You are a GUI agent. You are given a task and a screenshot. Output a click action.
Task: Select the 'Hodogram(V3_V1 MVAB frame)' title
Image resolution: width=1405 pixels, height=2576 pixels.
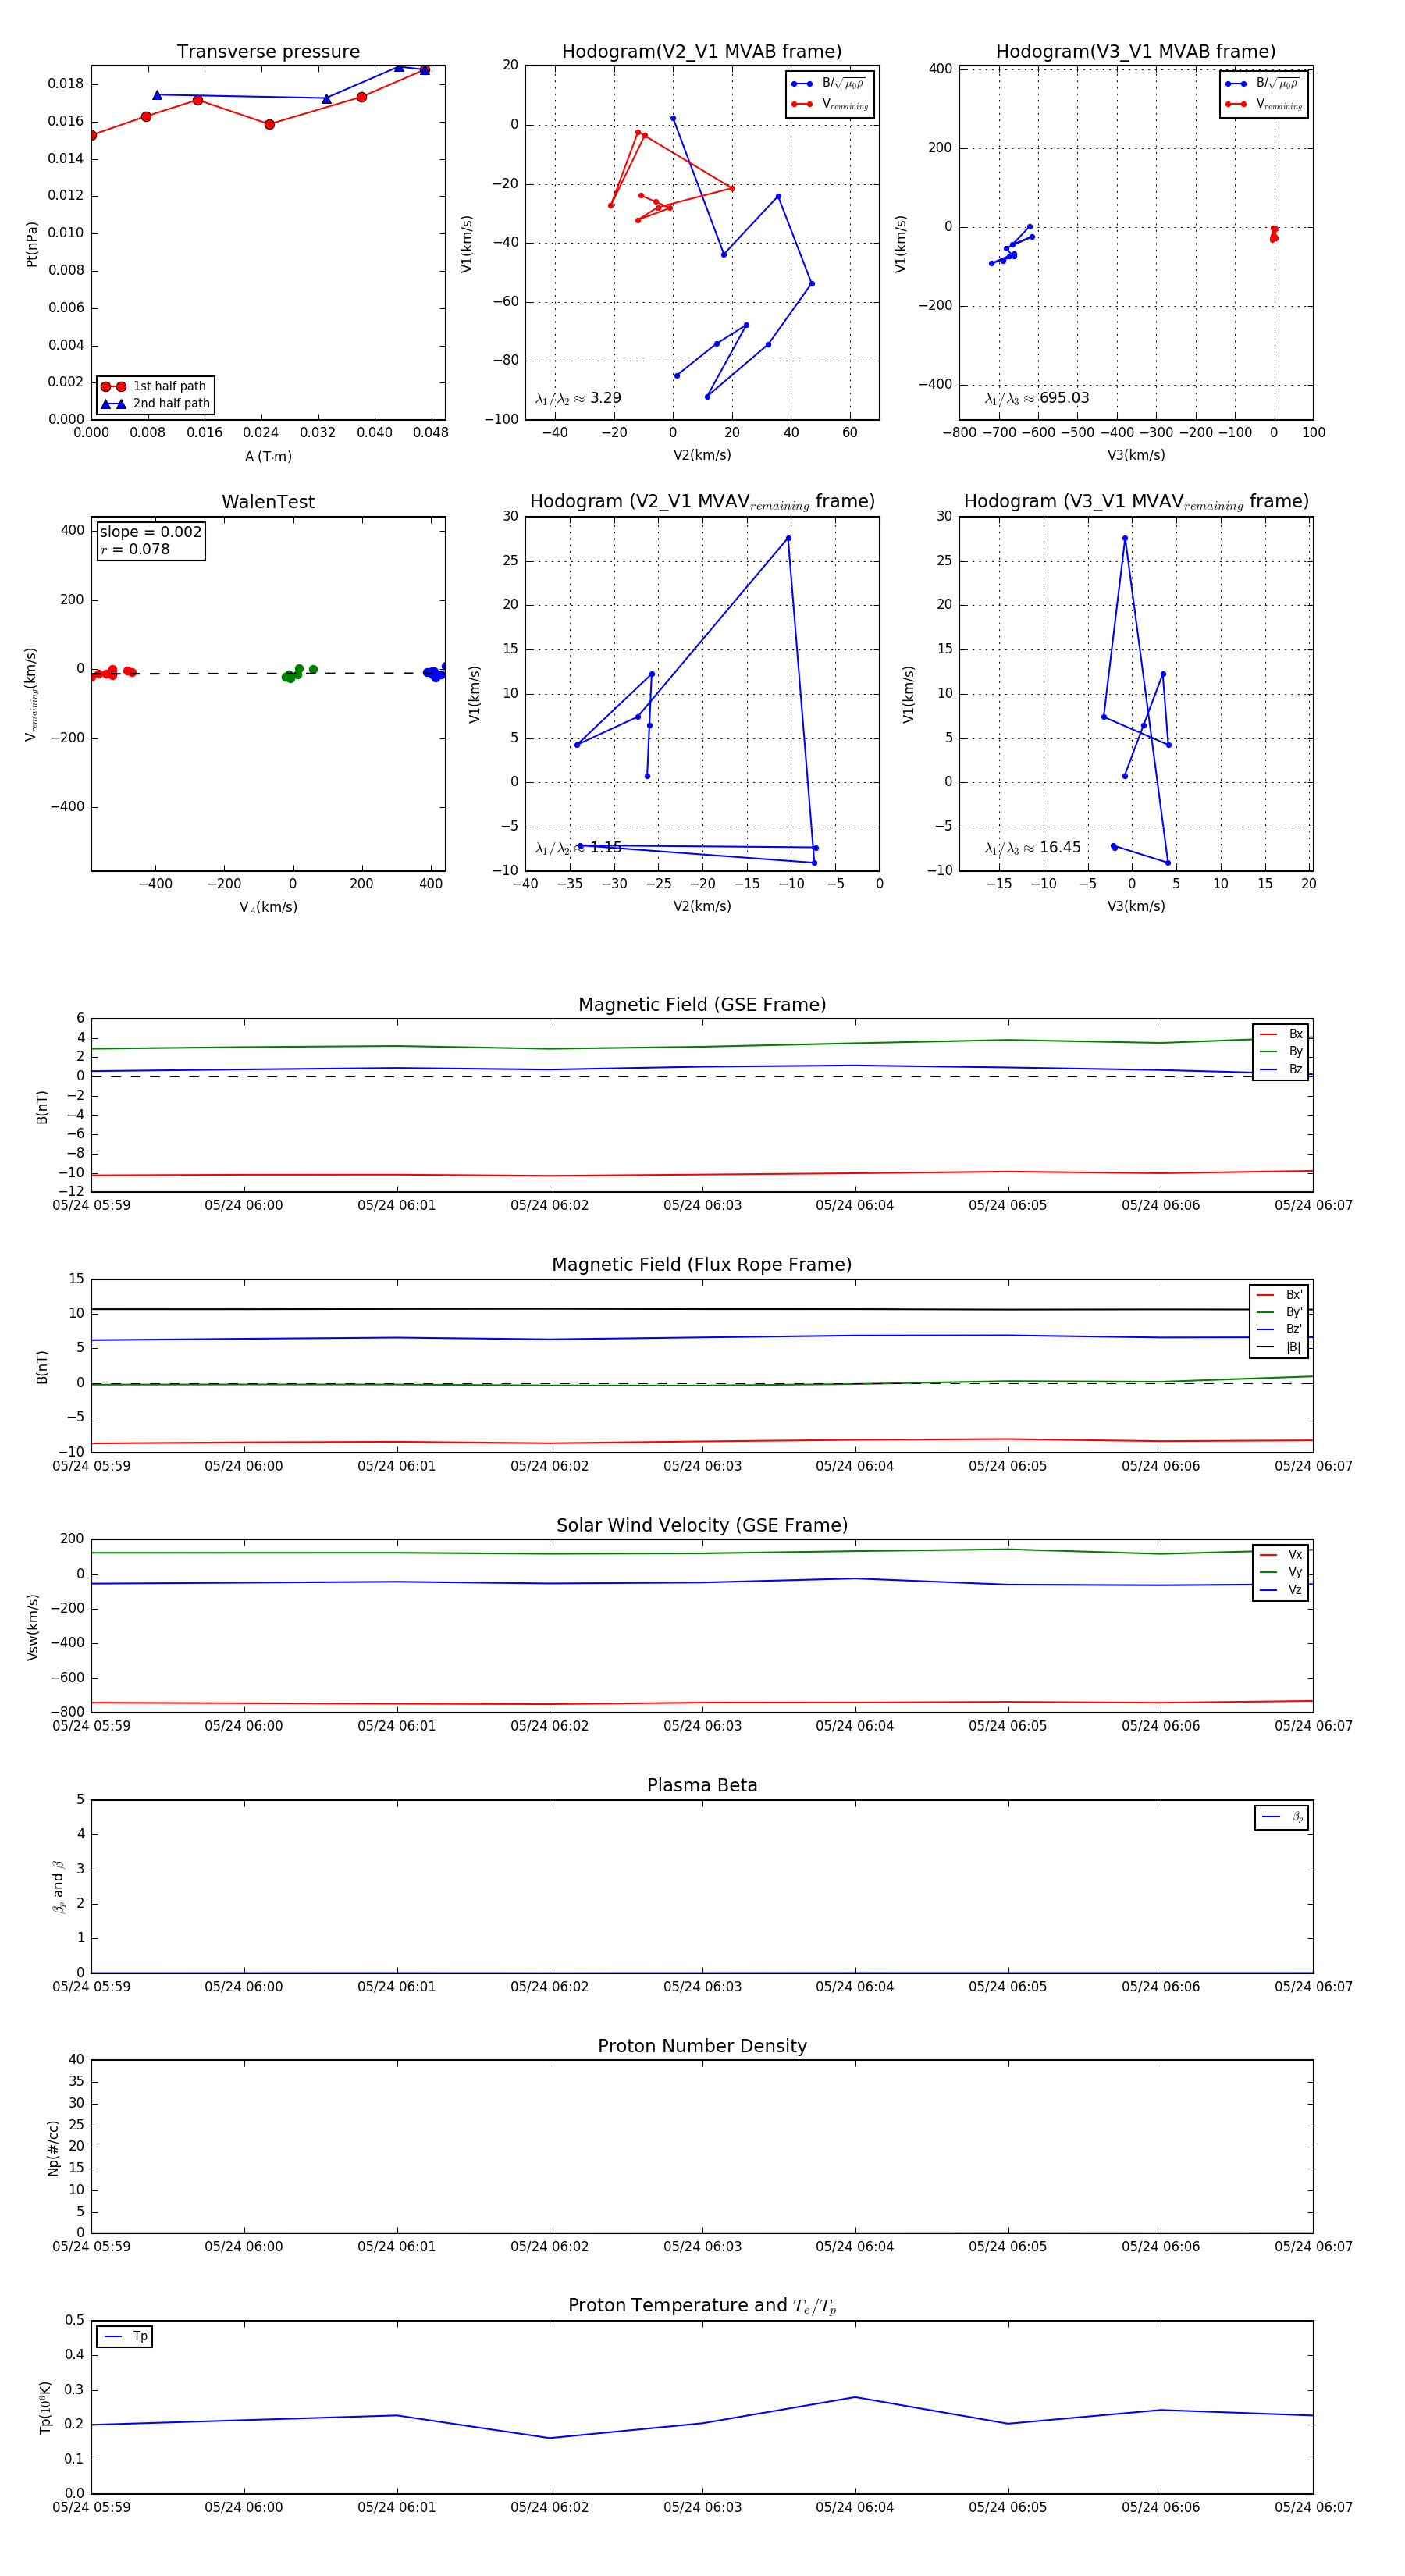point(1136,52)
